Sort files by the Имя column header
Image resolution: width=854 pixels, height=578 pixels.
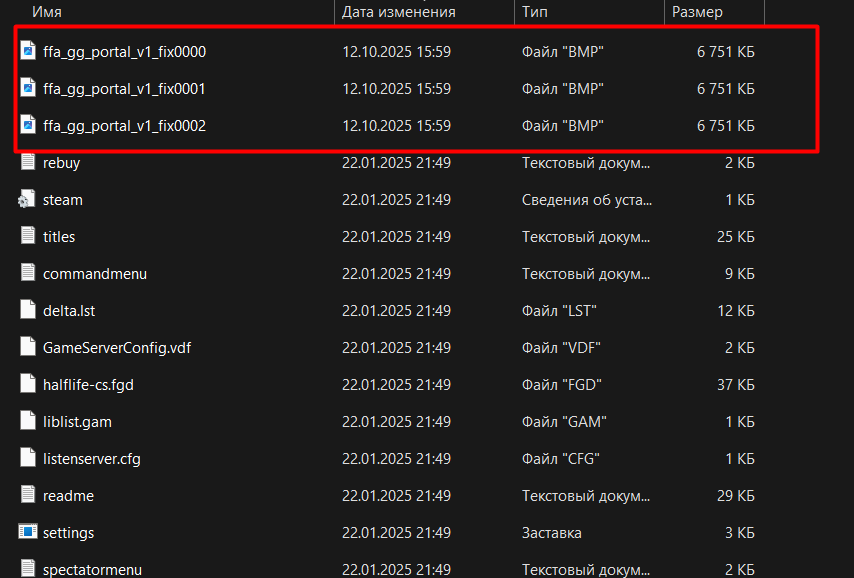coord(47,12)
